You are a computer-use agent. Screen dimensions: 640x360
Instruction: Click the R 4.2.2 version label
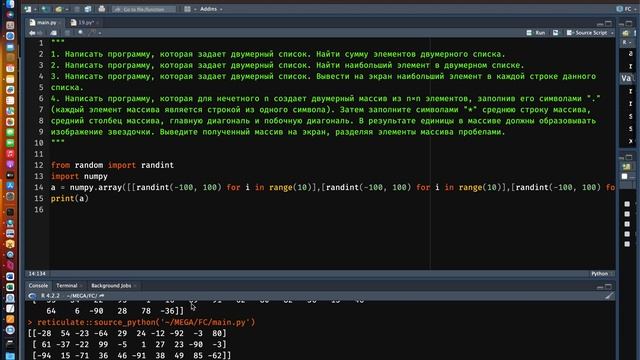(50, 296)
